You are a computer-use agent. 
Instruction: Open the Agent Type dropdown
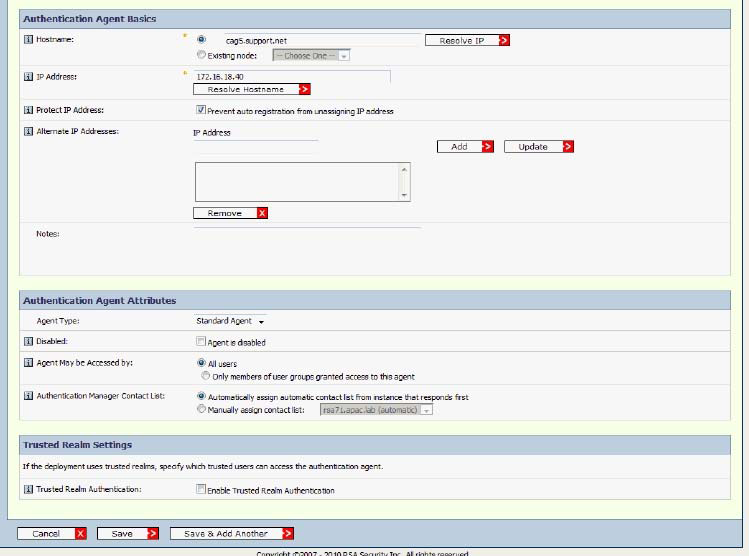[x=231, y=322]
